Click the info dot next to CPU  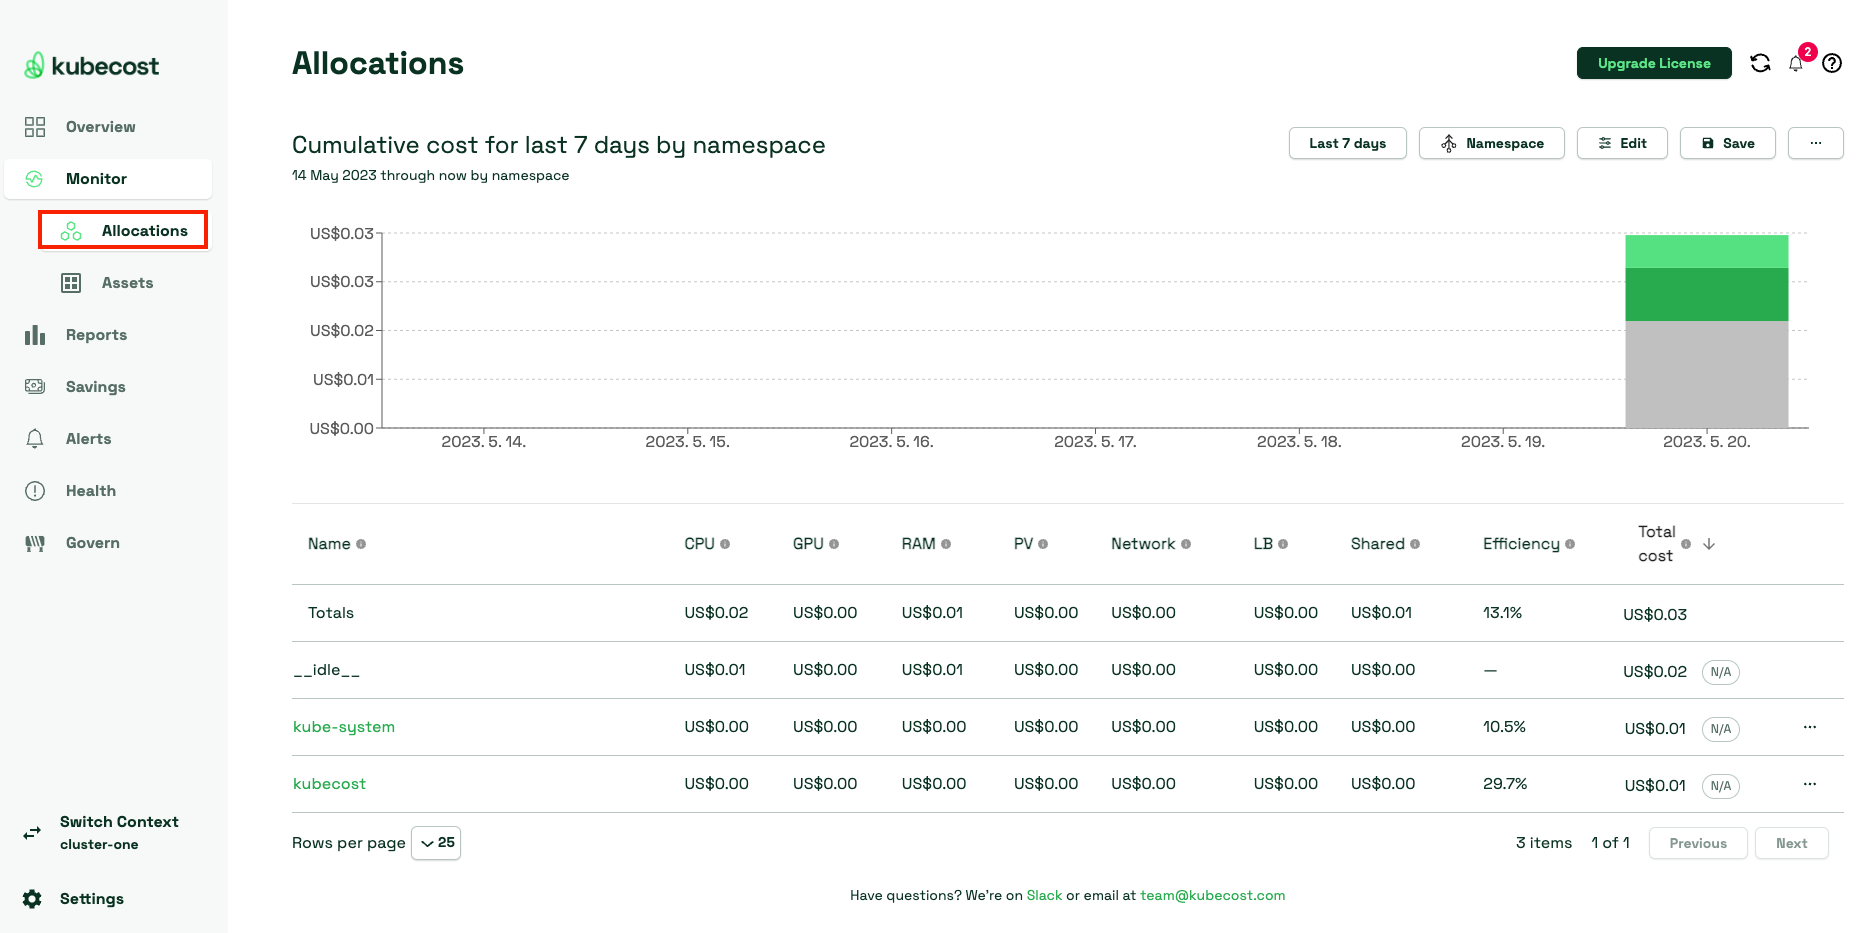click(725, 544)
